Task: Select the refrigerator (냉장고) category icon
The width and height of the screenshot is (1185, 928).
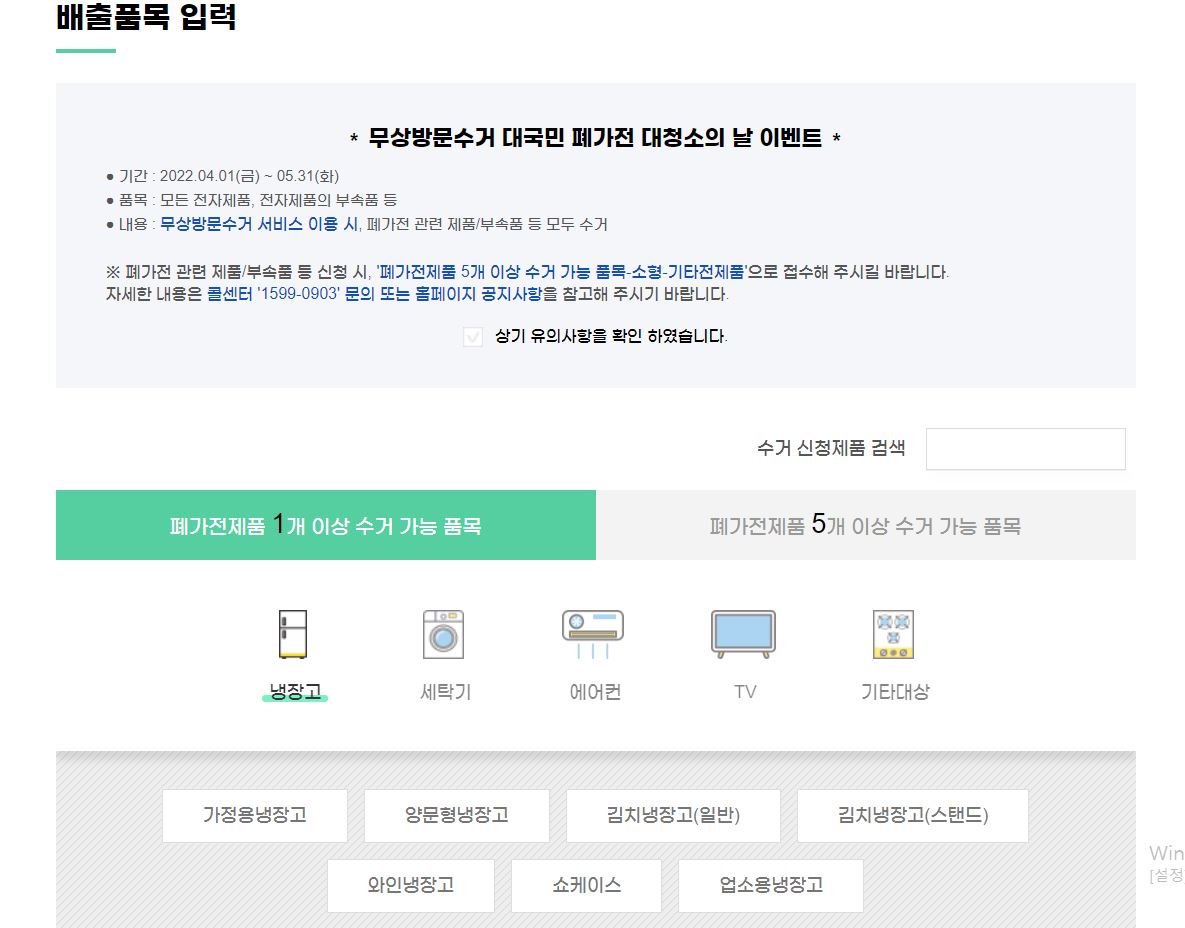Action: click(292, 634)
